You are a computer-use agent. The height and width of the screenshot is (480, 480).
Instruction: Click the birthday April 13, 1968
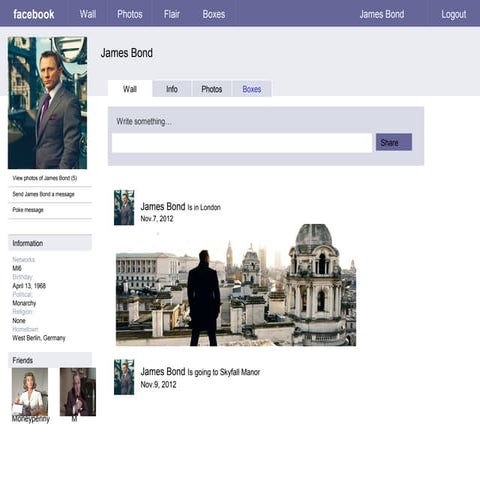tap(29, 286)
